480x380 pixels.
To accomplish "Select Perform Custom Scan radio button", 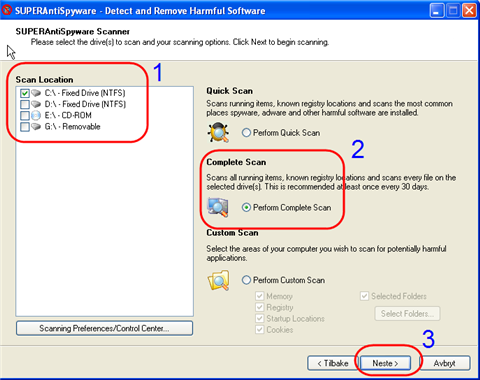I will 246,280.
